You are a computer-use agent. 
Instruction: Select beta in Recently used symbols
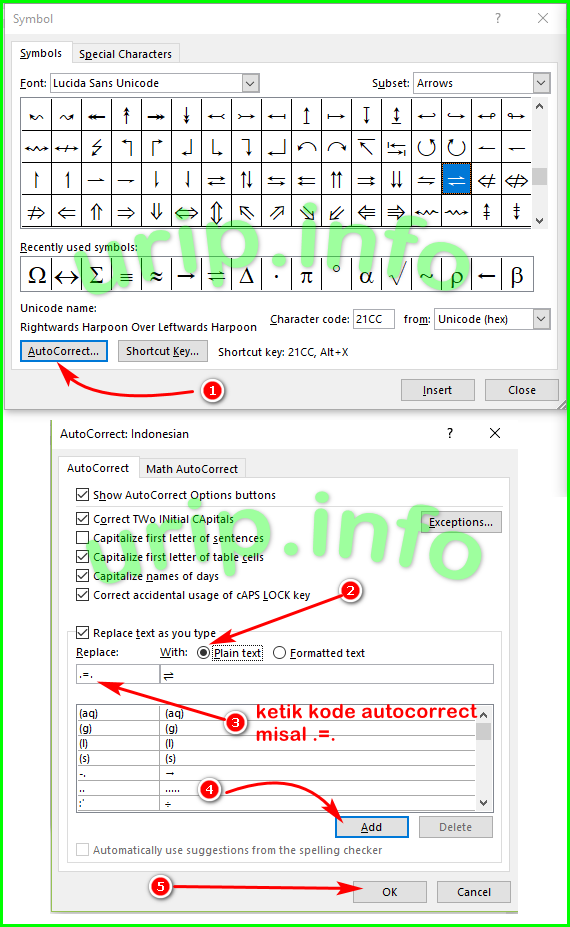(517, 275)
